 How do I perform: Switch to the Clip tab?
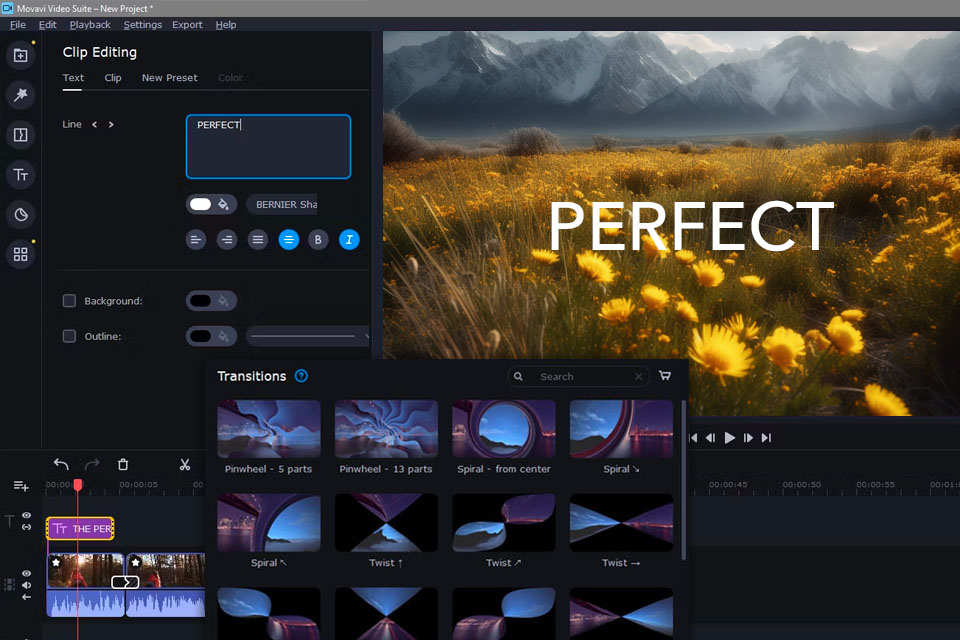(113, 78)
